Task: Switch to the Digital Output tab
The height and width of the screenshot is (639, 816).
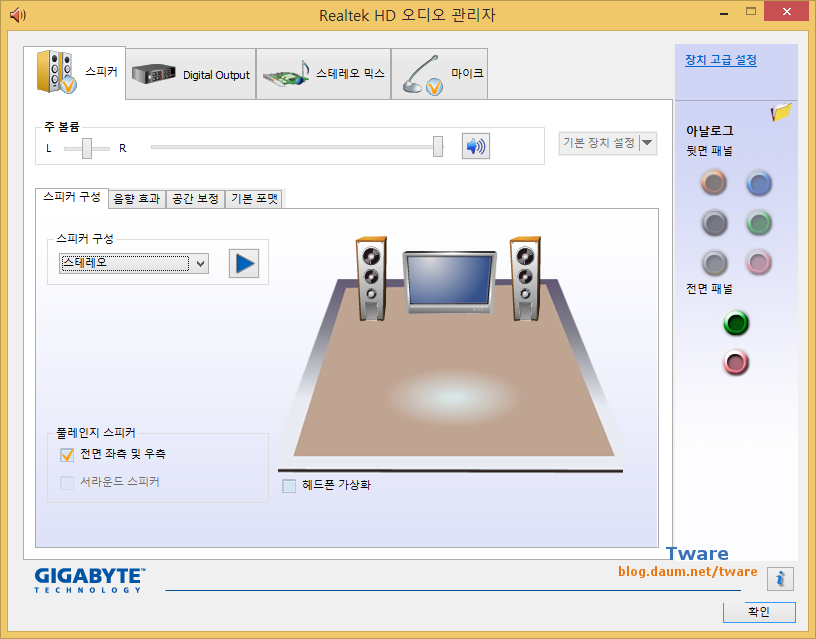Action: point(191,74)
